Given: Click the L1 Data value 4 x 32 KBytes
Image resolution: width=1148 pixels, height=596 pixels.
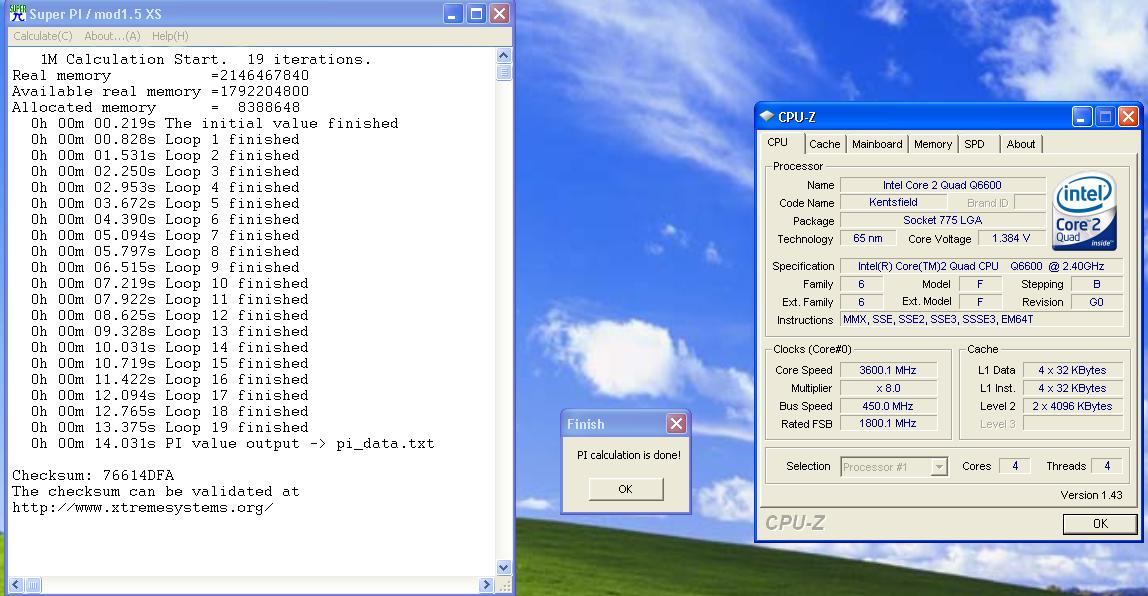Looking at the screenshot, I should (1073, 370).
